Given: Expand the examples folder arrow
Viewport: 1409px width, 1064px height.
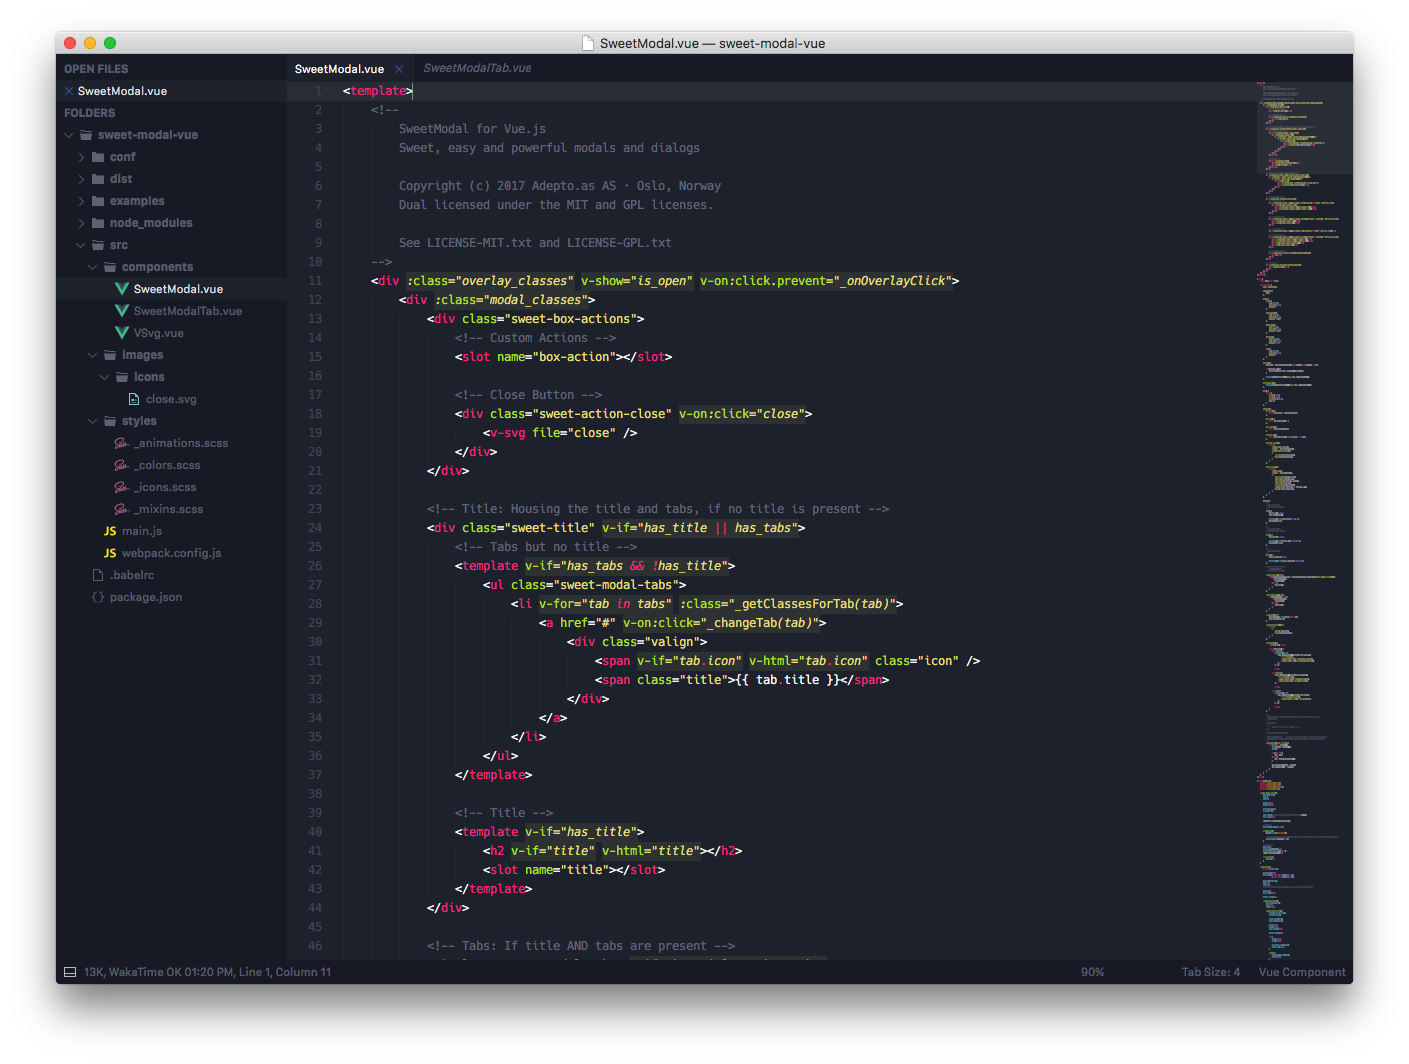Looking at the screenshot, I should point(81,201).
